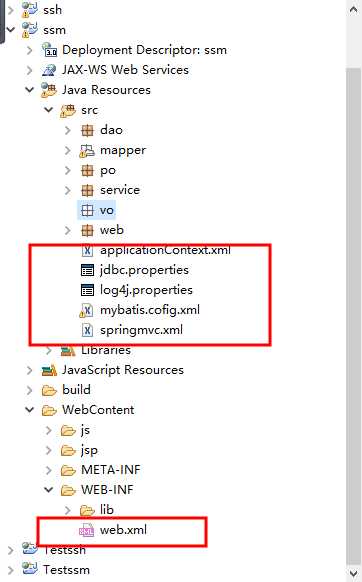This screenshot has width=362, height=582.
Task: Expand the lib folder
Action: click(x=68, y=510)
